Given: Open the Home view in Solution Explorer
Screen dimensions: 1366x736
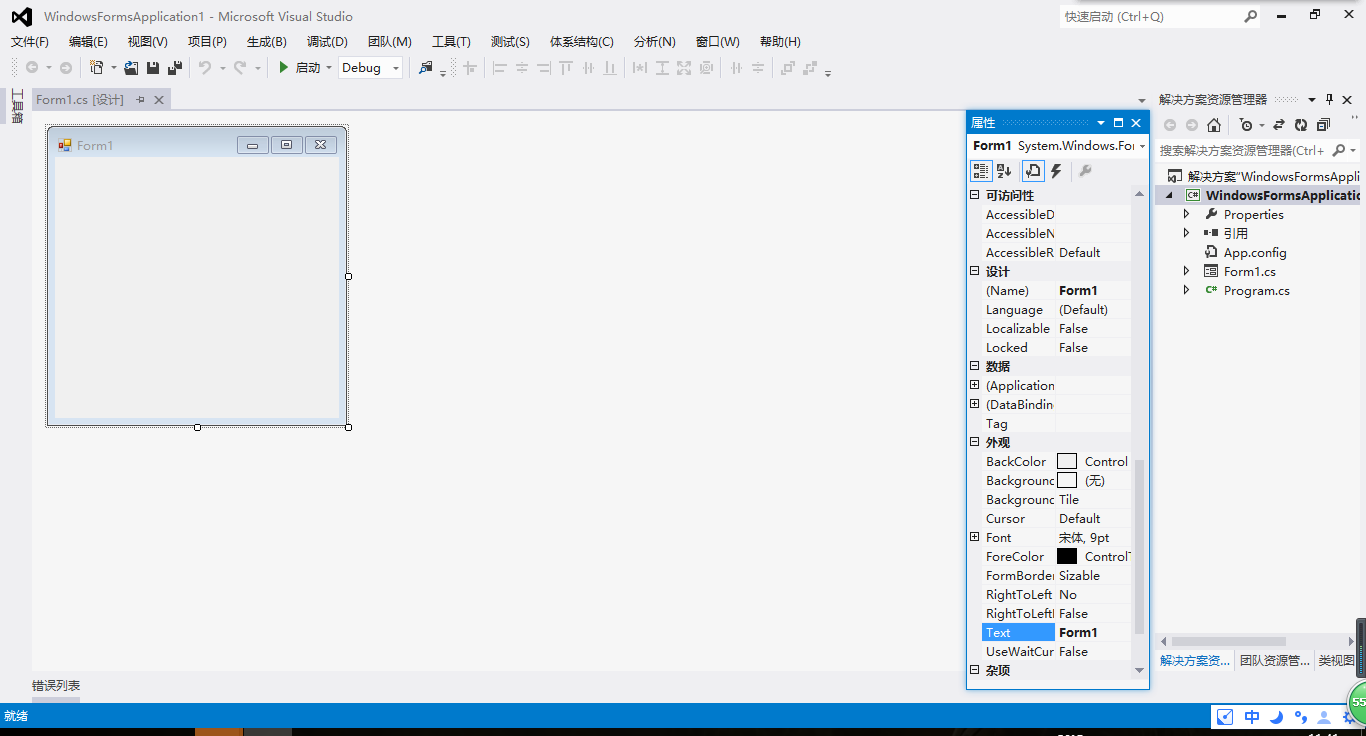Looking at the screenshot, I should 1214,125.
